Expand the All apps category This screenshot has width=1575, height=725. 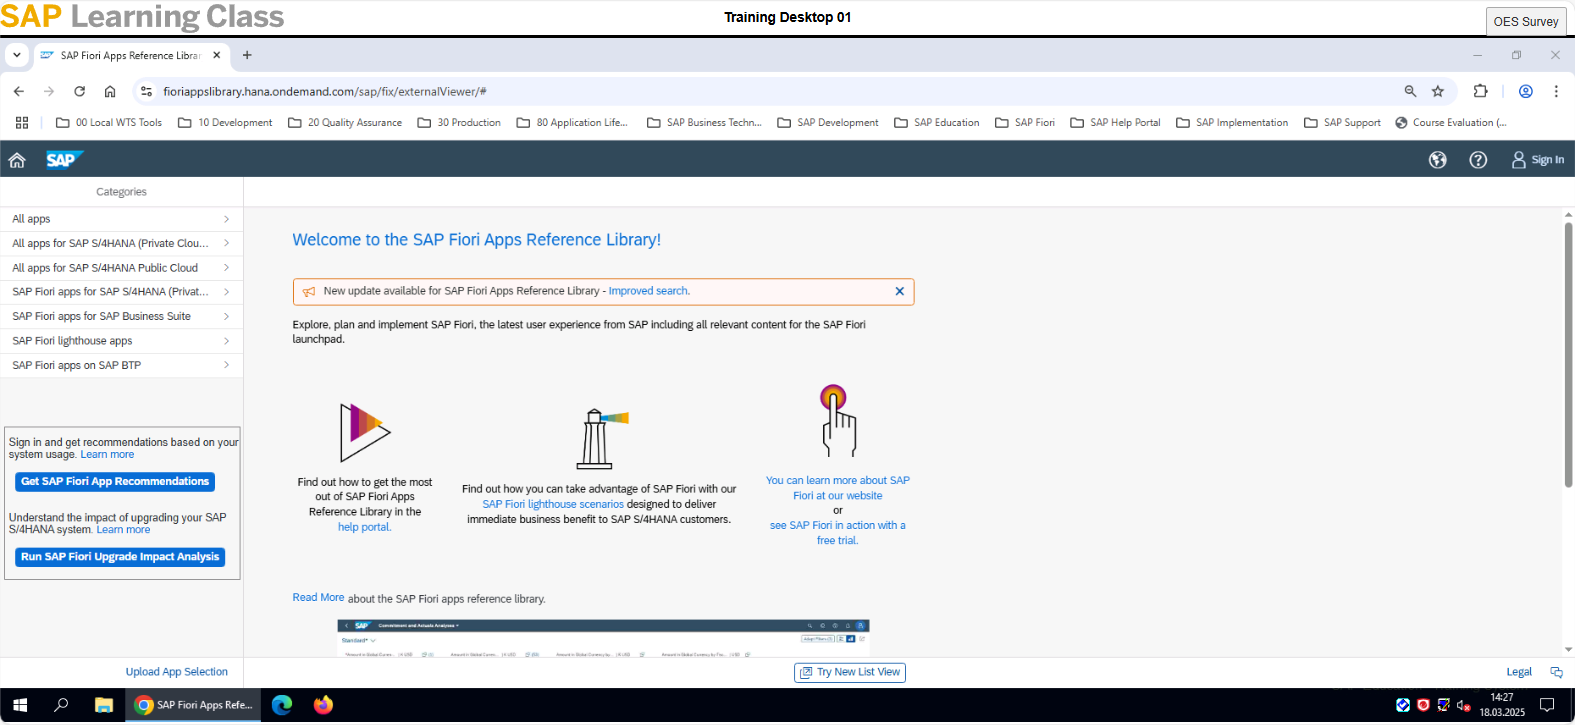[121, 219]
